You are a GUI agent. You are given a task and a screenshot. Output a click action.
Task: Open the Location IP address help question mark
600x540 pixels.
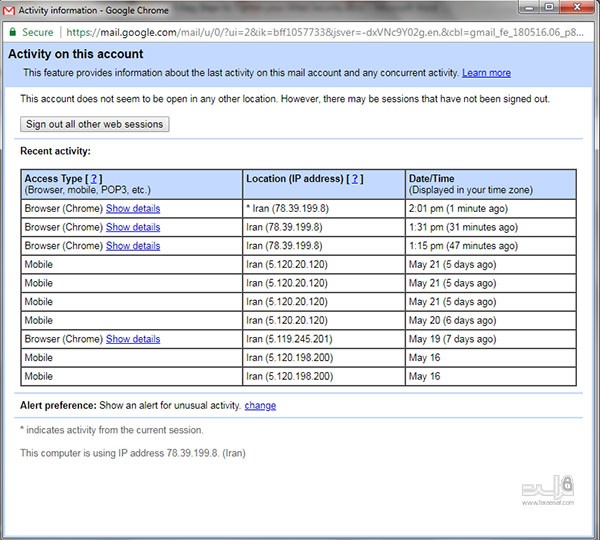pos(355,179)
